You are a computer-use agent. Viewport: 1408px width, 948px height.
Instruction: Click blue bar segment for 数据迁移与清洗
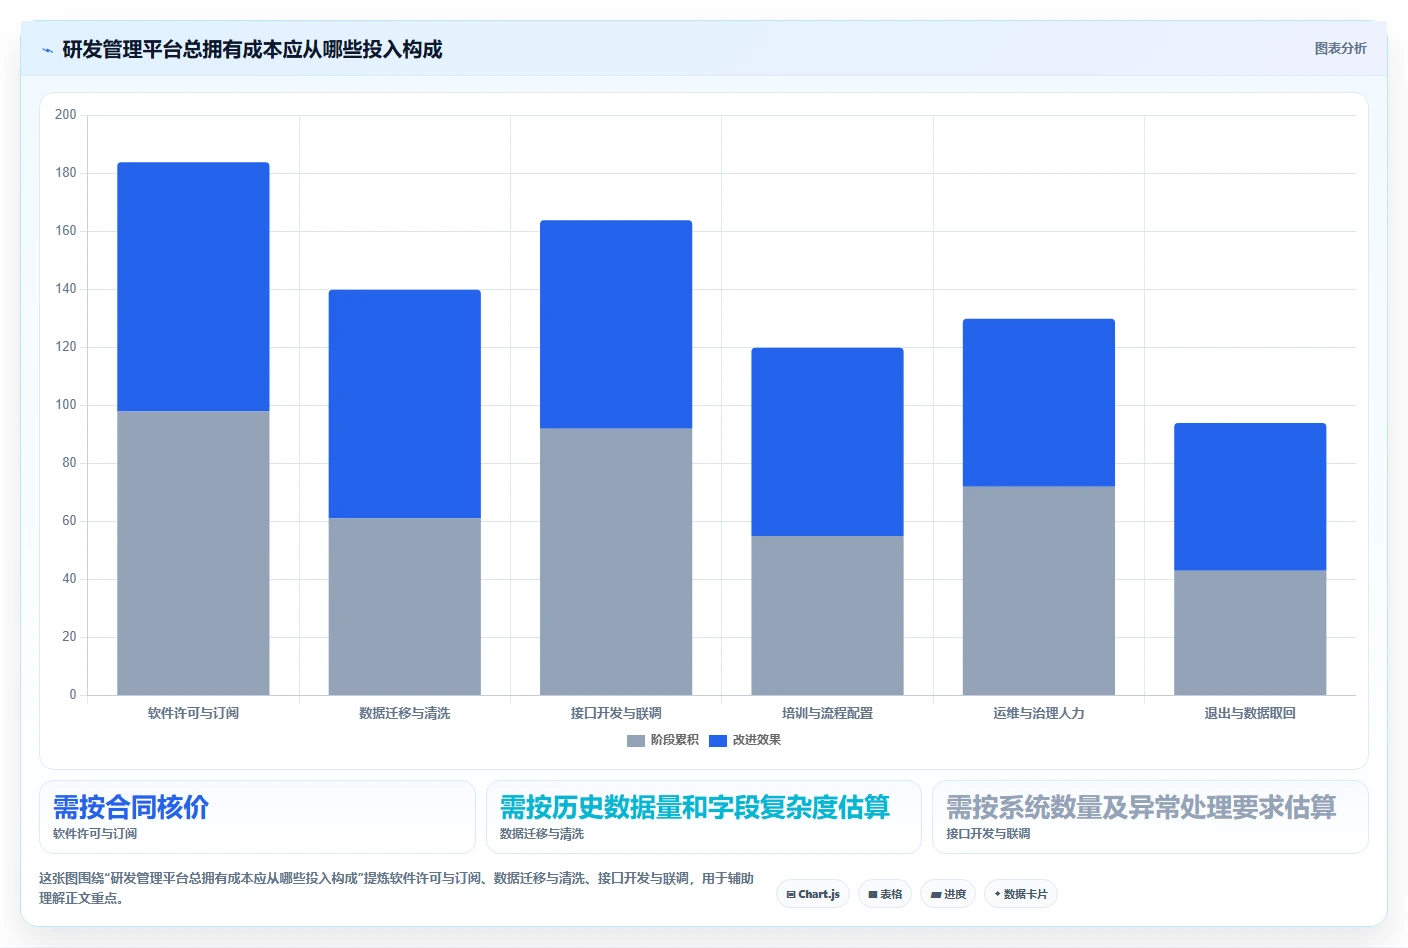[x=405, y=404]
